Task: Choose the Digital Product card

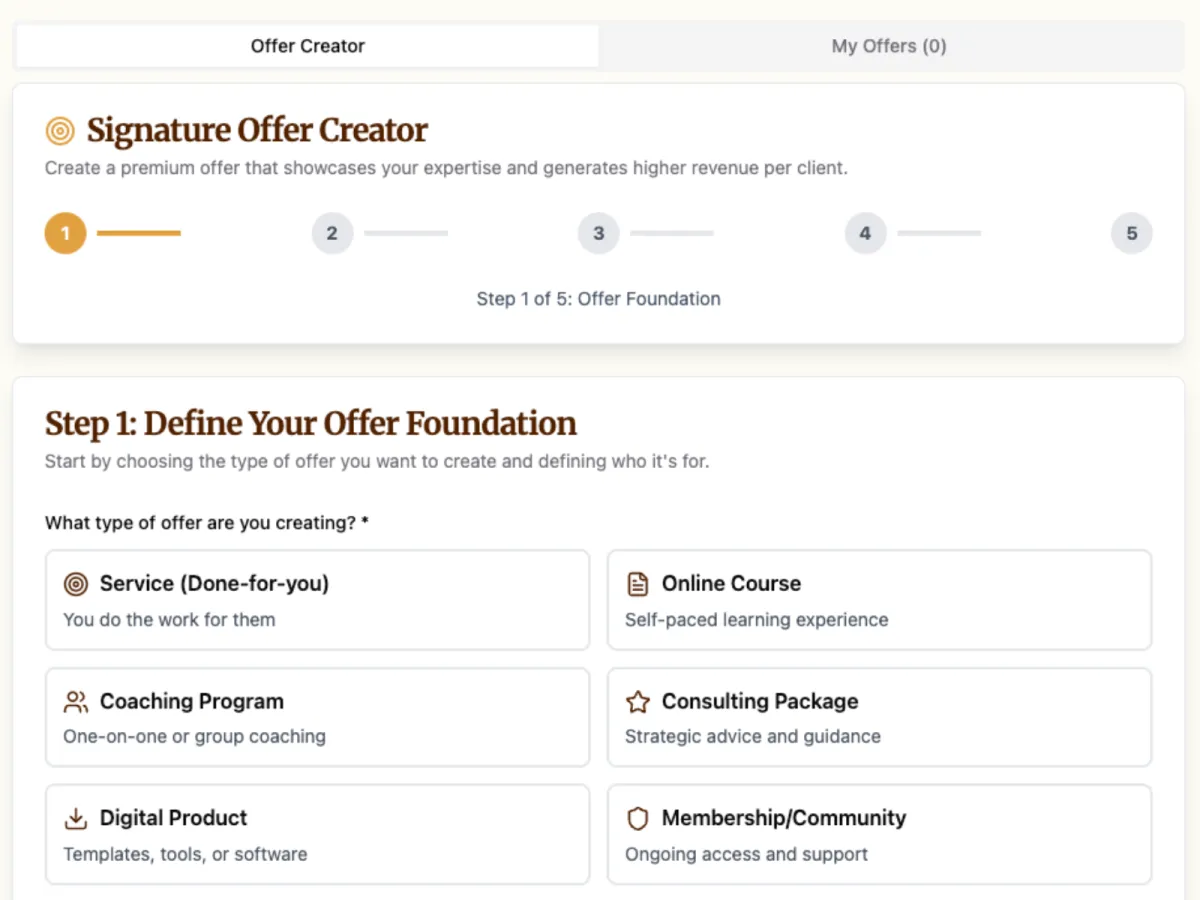Action: pos(318,835)
